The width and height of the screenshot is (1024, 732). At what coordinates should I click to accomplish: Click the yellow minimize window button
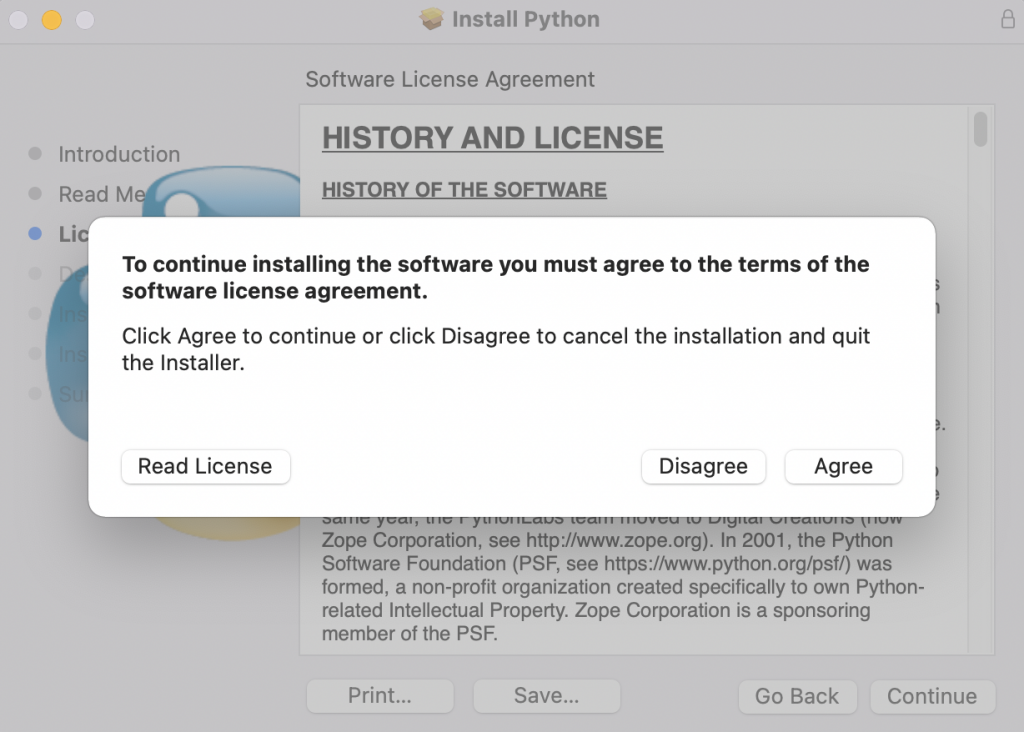pyautogui.click(x=52, y=20)
